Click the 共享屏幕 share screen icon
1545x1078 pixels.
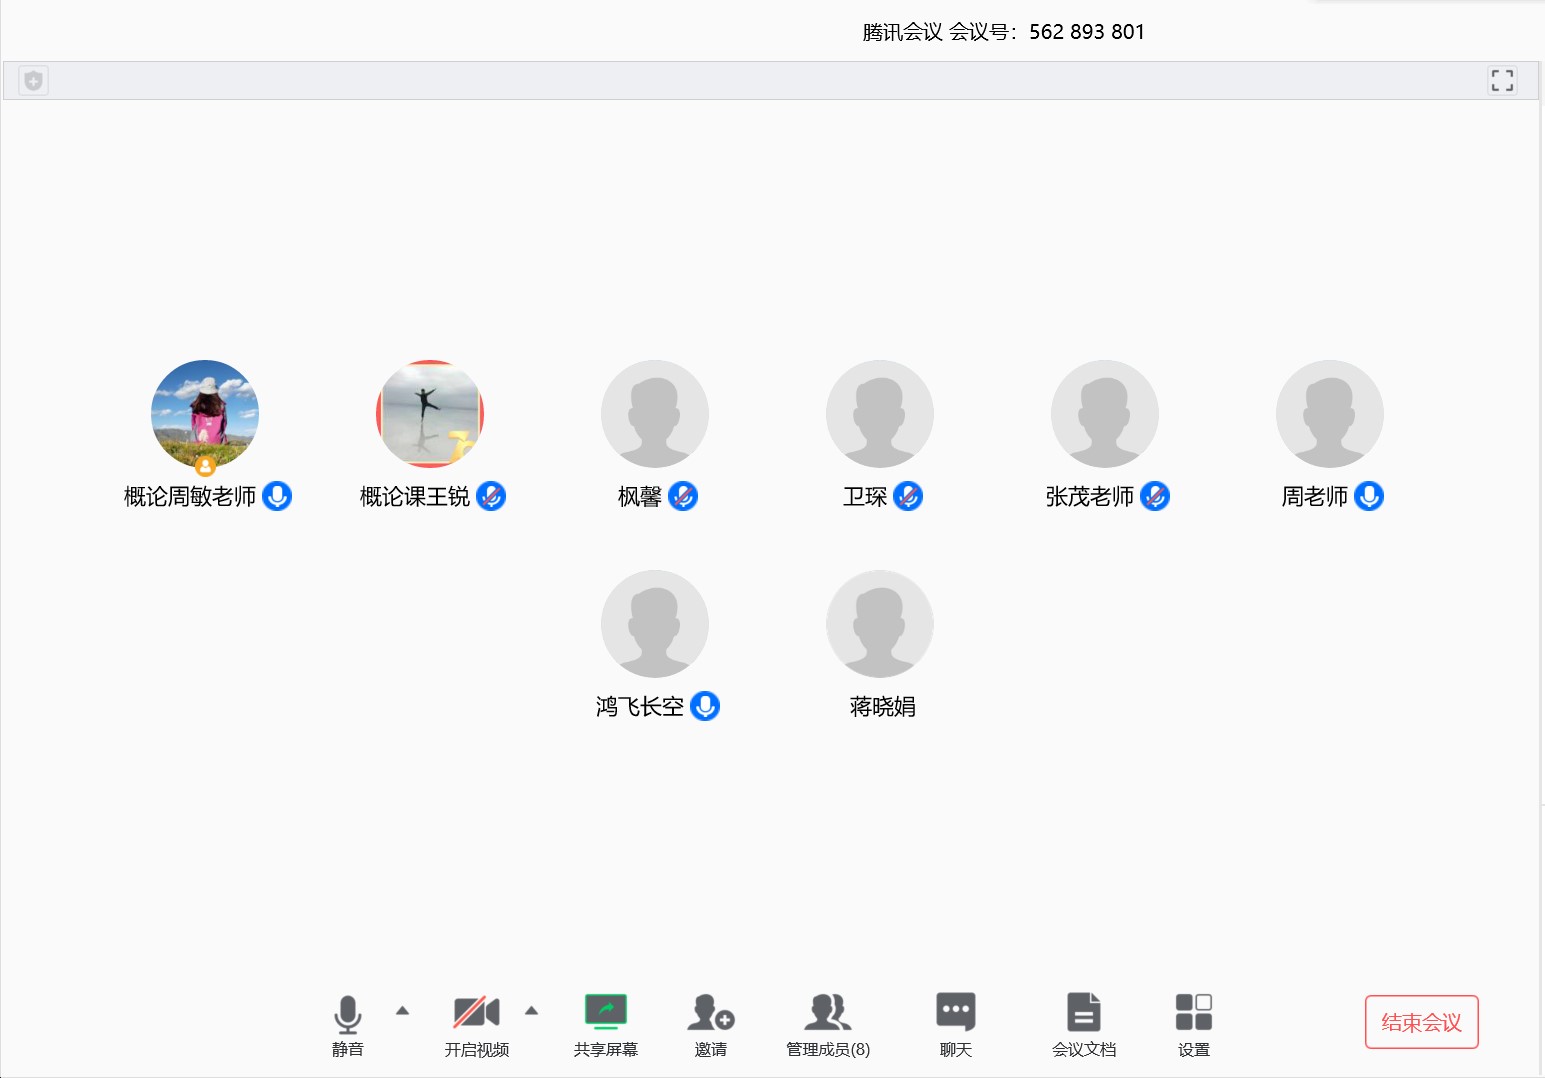click(605, 1012)
